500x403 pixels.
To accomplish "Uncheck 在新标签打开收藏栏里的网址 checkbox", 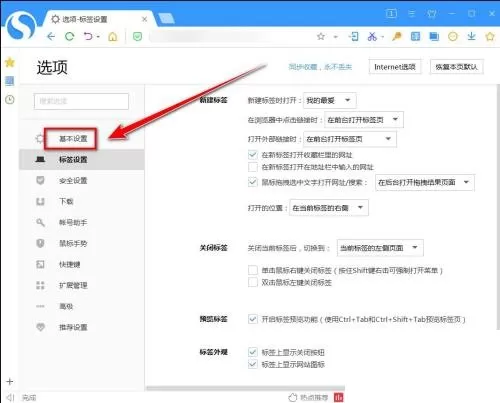I will click(x=253, y=155).
